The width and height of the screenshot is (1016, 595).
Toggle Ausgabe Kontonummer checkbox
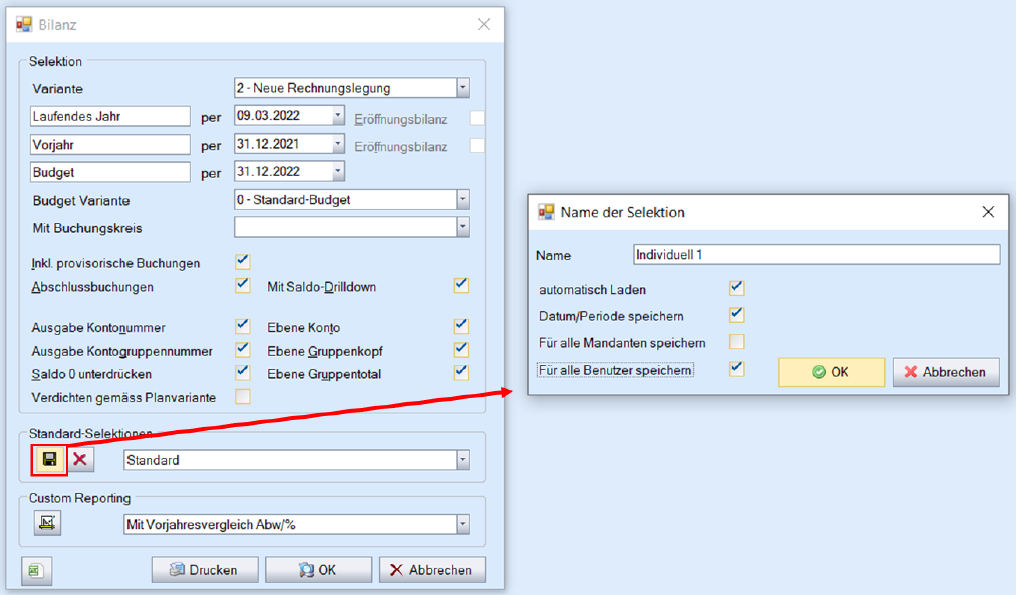[242, 326]
